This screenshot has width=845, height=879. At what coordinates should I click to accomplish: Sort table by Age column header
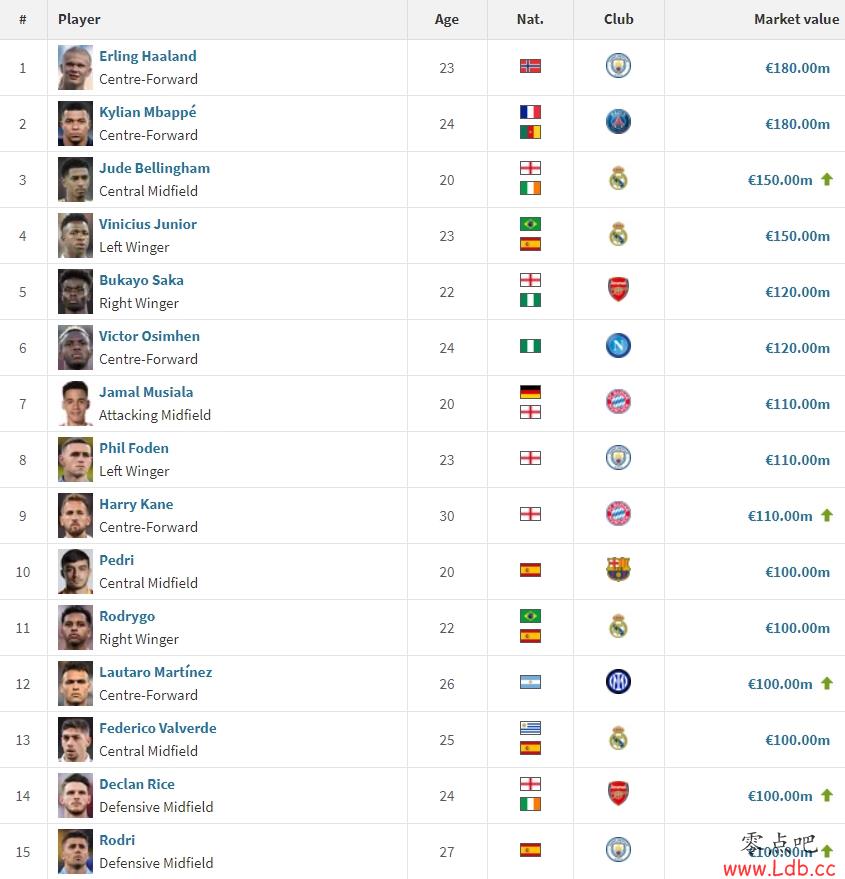(446, 19)
